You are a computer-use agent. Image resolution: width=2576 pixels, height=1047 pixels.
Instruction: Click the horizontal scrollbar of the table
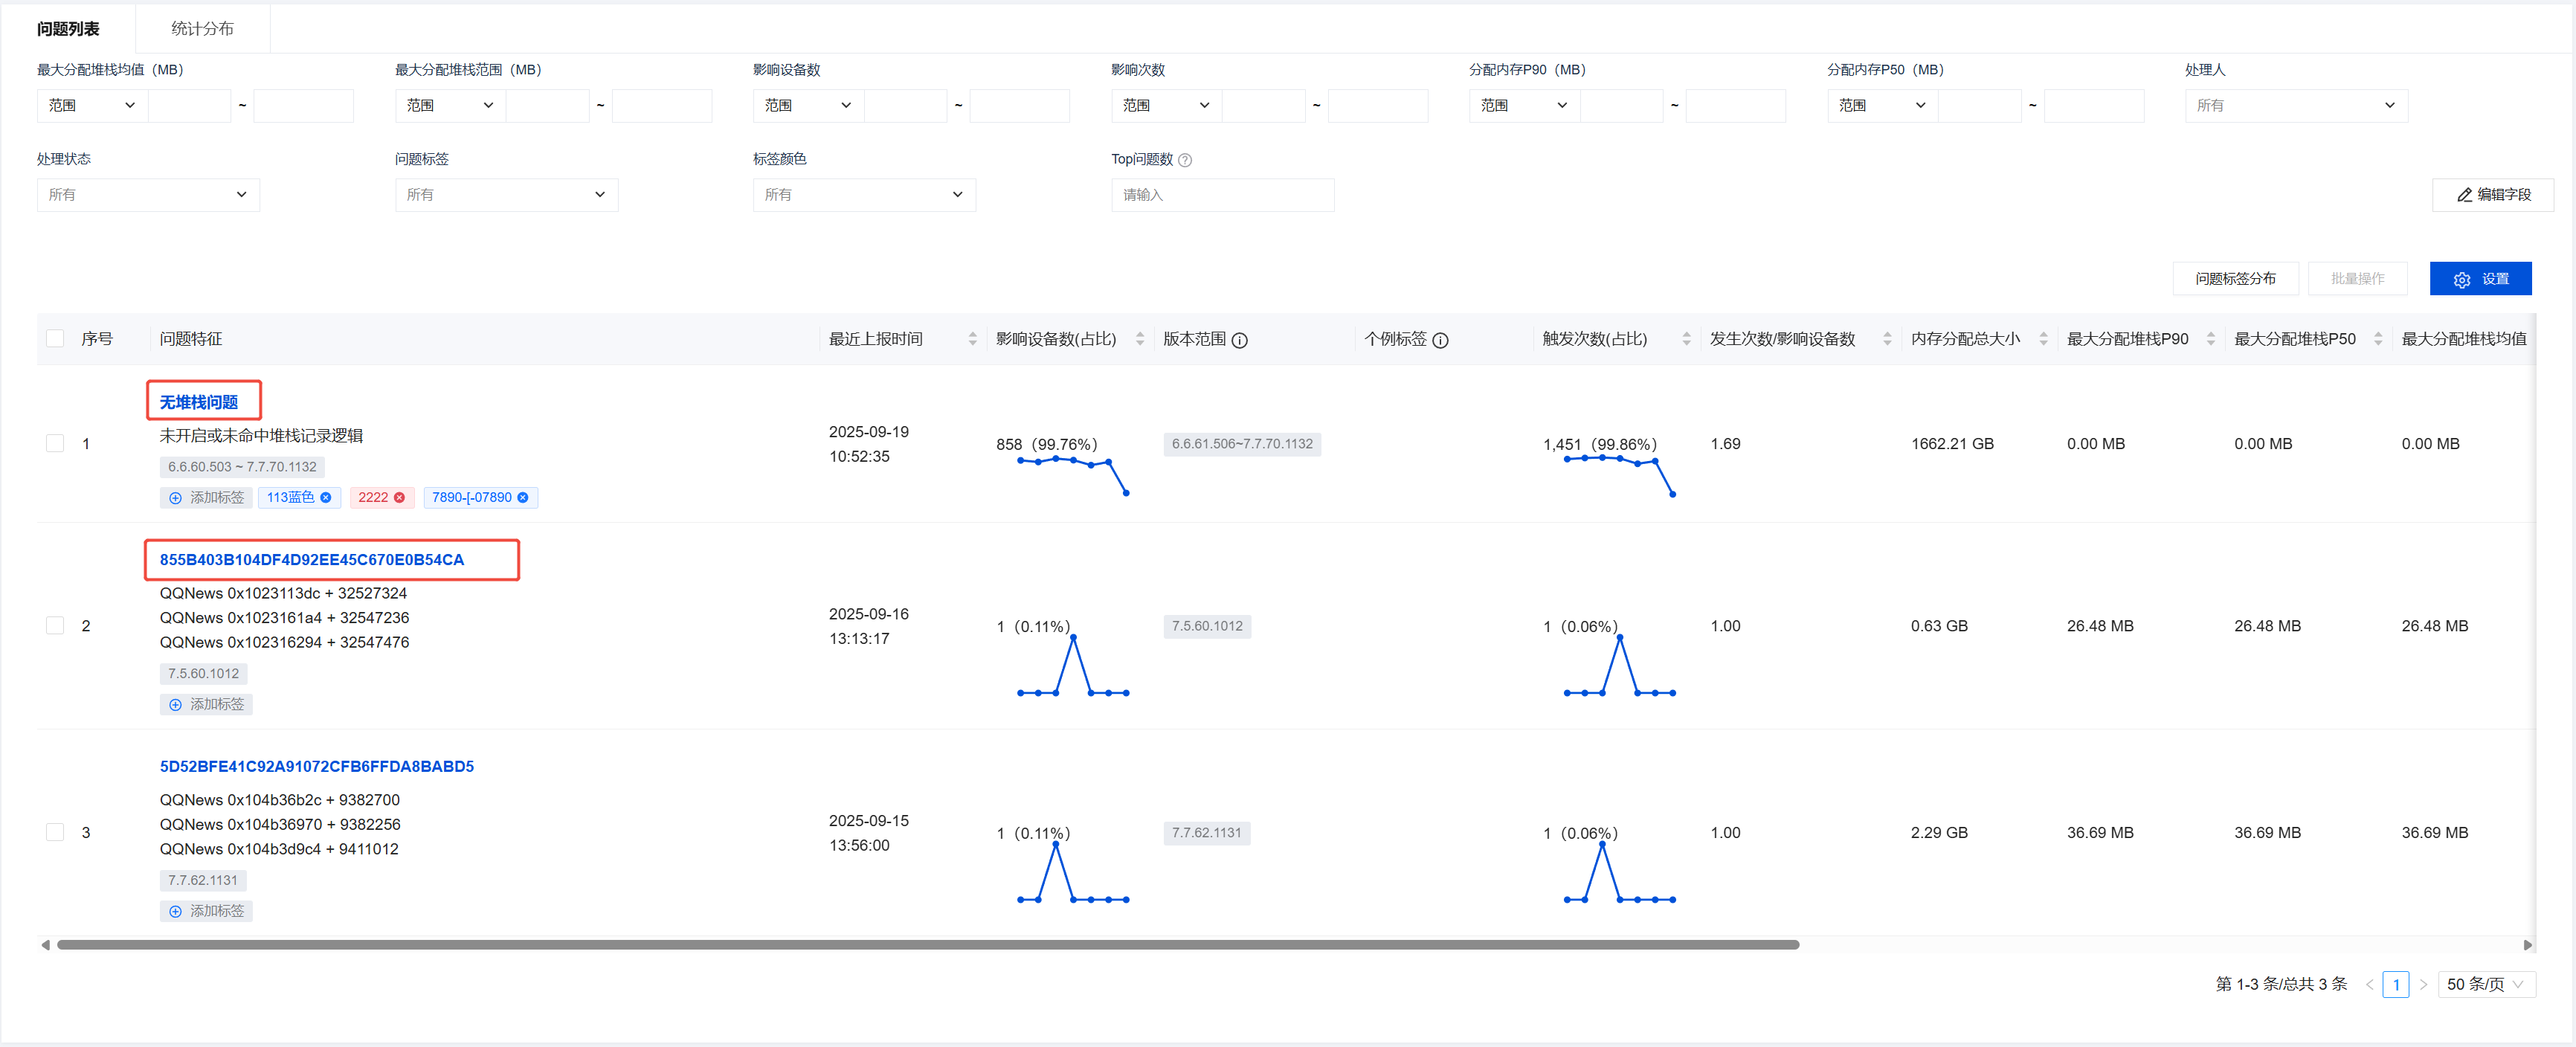point(927,944)
